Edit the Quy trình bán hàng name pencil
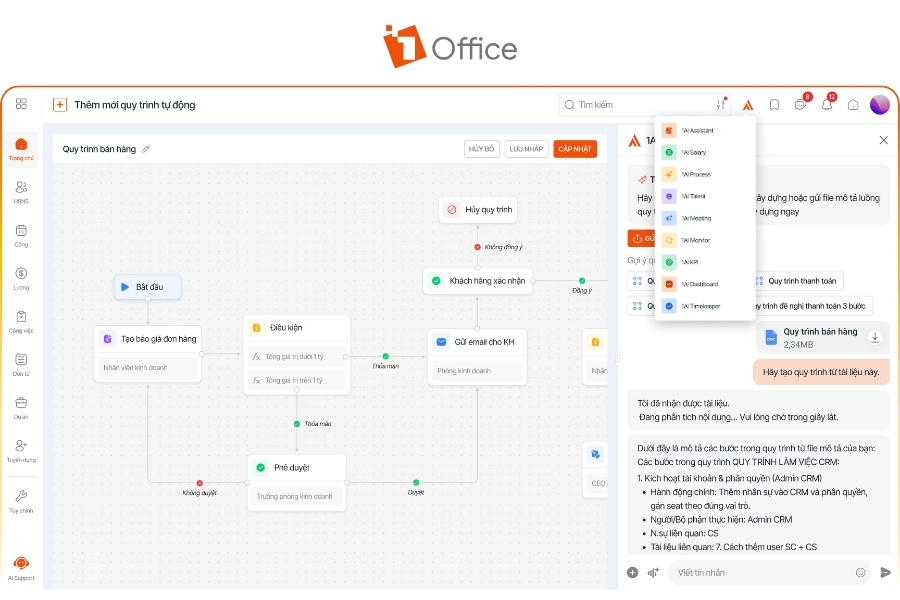Image resolution: width=900 pixels, height=600 pixels. (x=146, y=149)
